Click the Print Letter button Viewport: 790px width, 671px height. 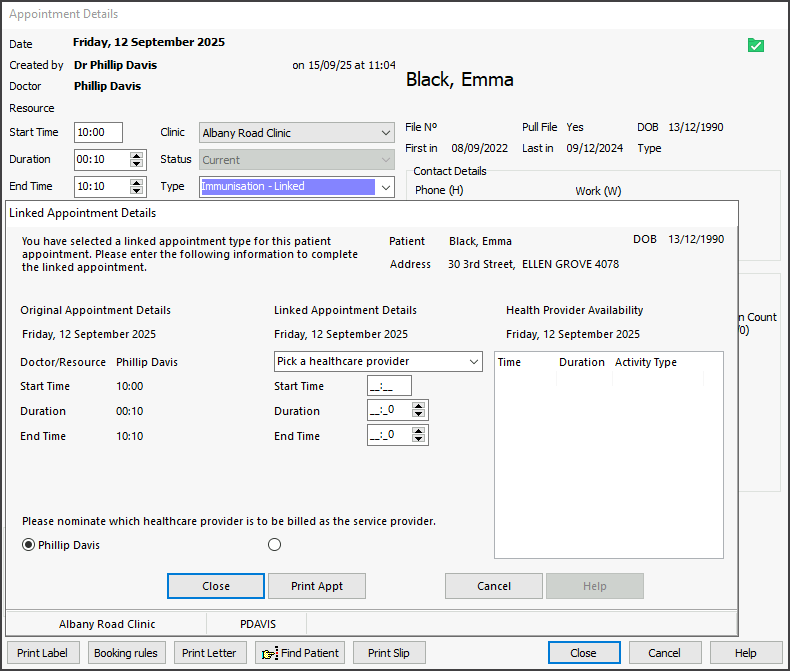[209, 653]
